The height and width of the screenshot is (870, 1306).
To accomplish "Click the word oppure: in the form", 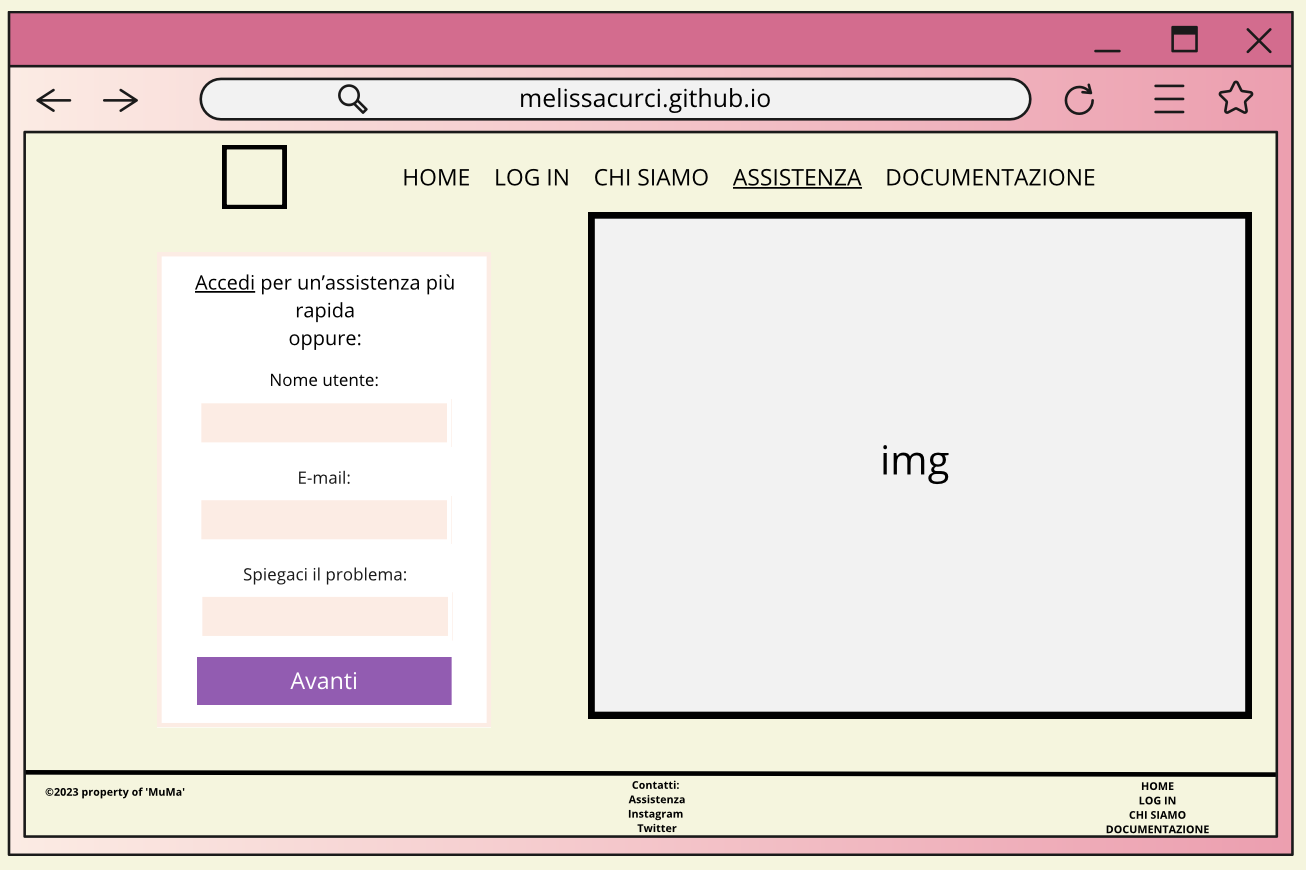I will coord(325,339).
